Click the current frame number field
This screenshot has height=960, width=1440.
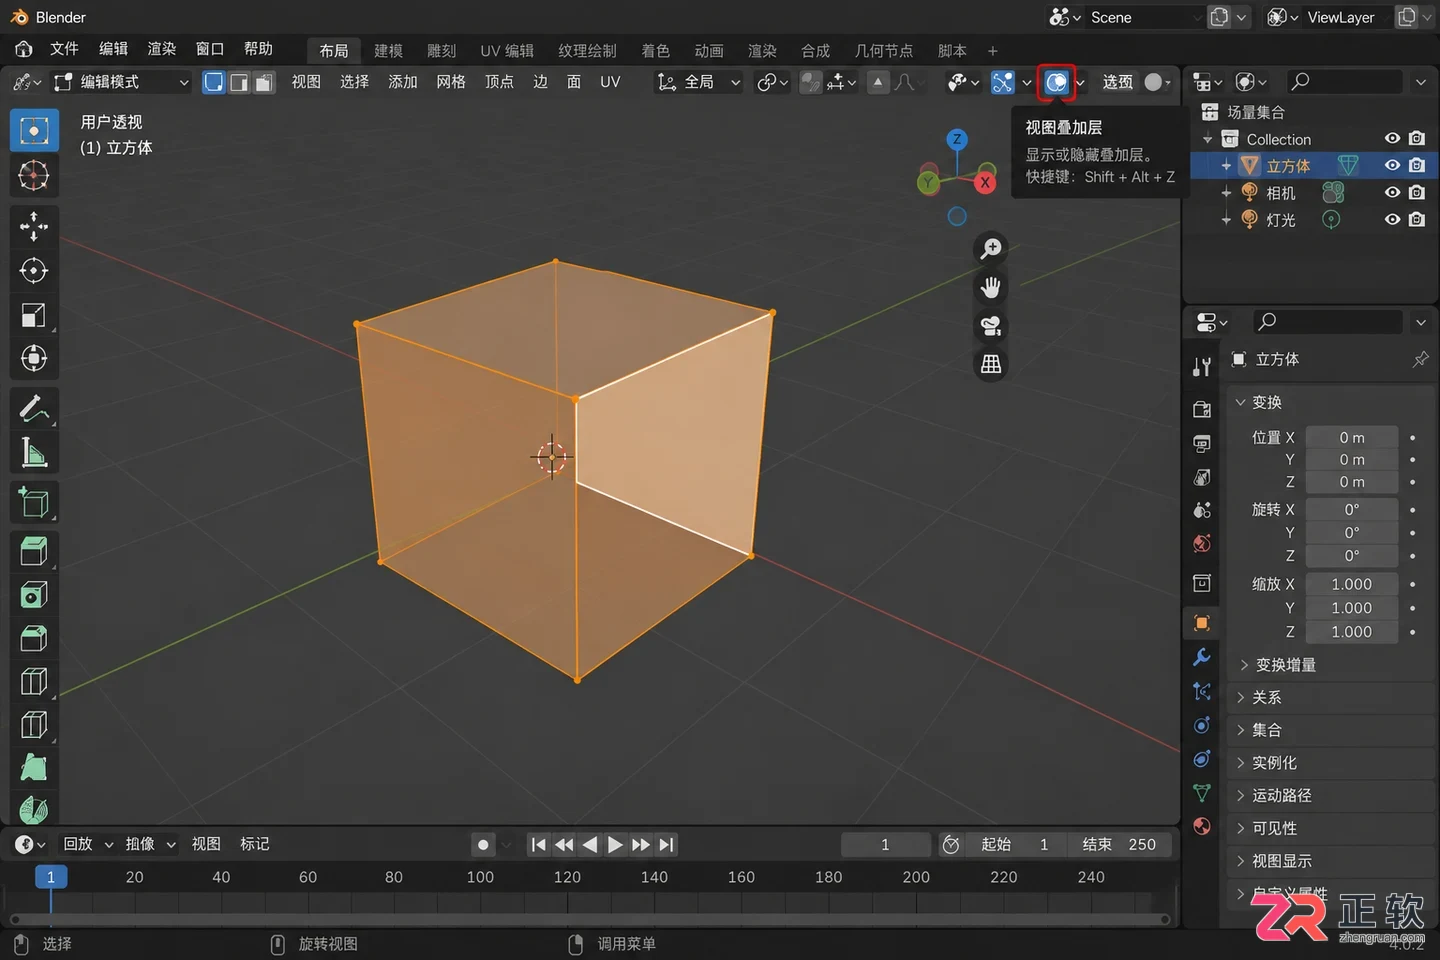pyautogui.click(x=885, y=845)
